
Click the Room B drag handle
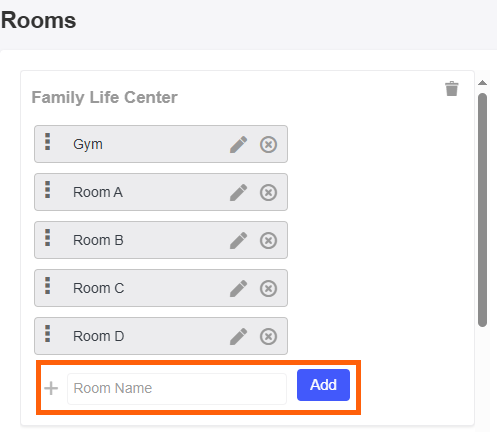click(48, 238)
